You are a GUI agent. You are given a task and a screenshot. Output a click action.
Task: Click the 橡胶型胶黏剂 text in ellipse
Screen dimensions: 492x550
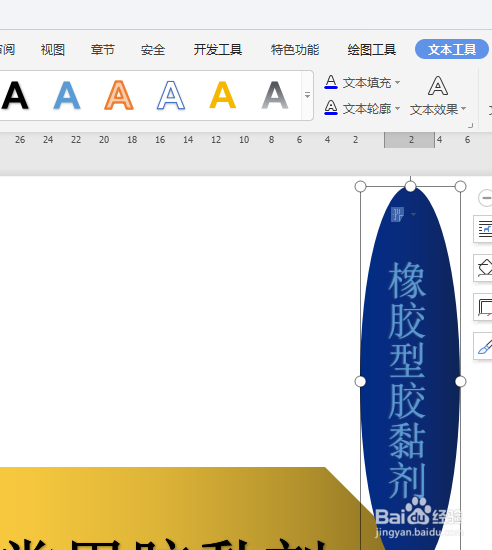407,380
